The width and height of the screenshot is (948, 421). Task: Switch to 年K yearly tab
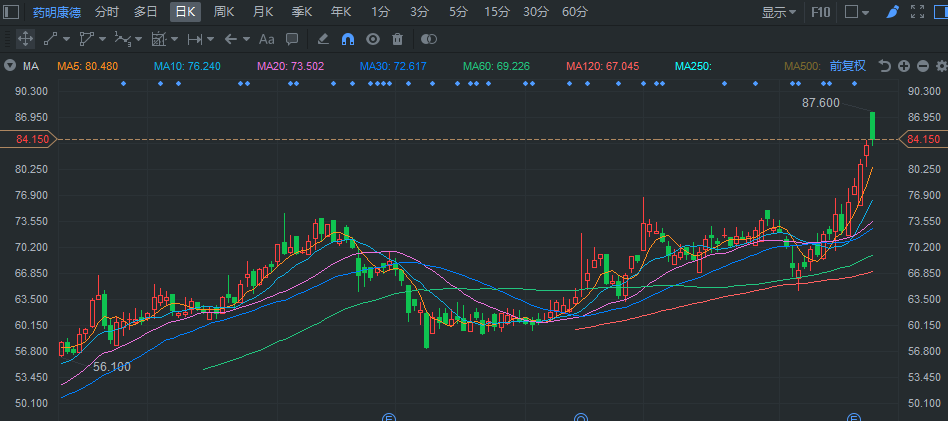[341, 11]
